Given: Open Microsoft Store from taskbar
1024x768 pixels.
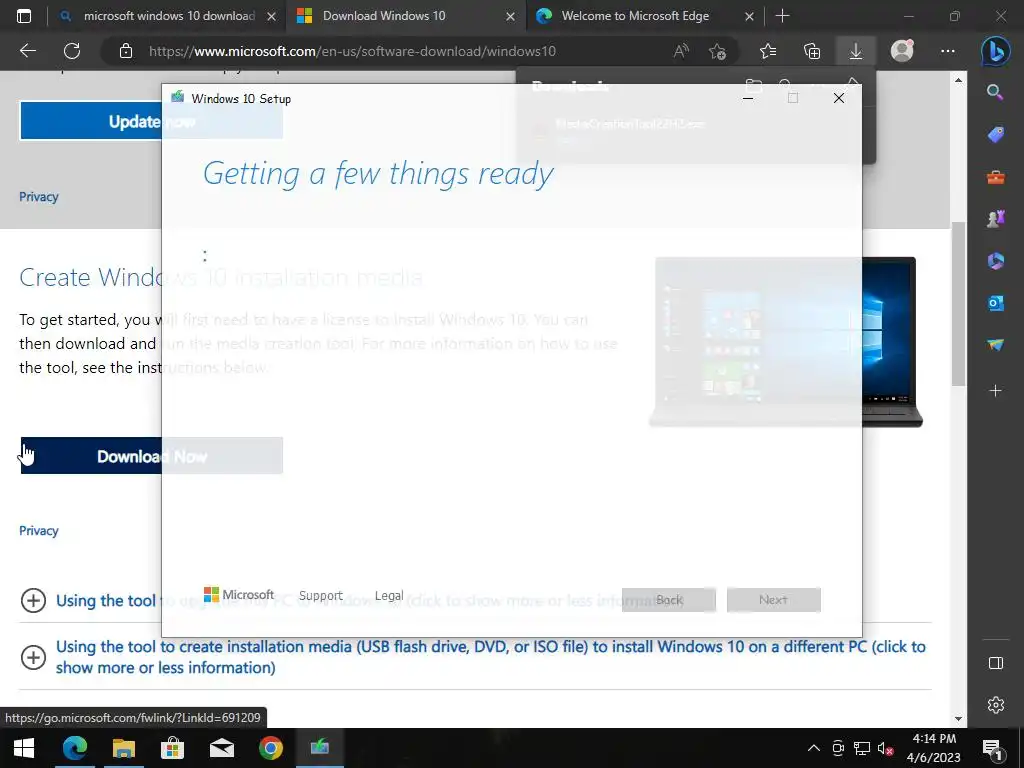Looking at the screenshot, I should [172, 748].
